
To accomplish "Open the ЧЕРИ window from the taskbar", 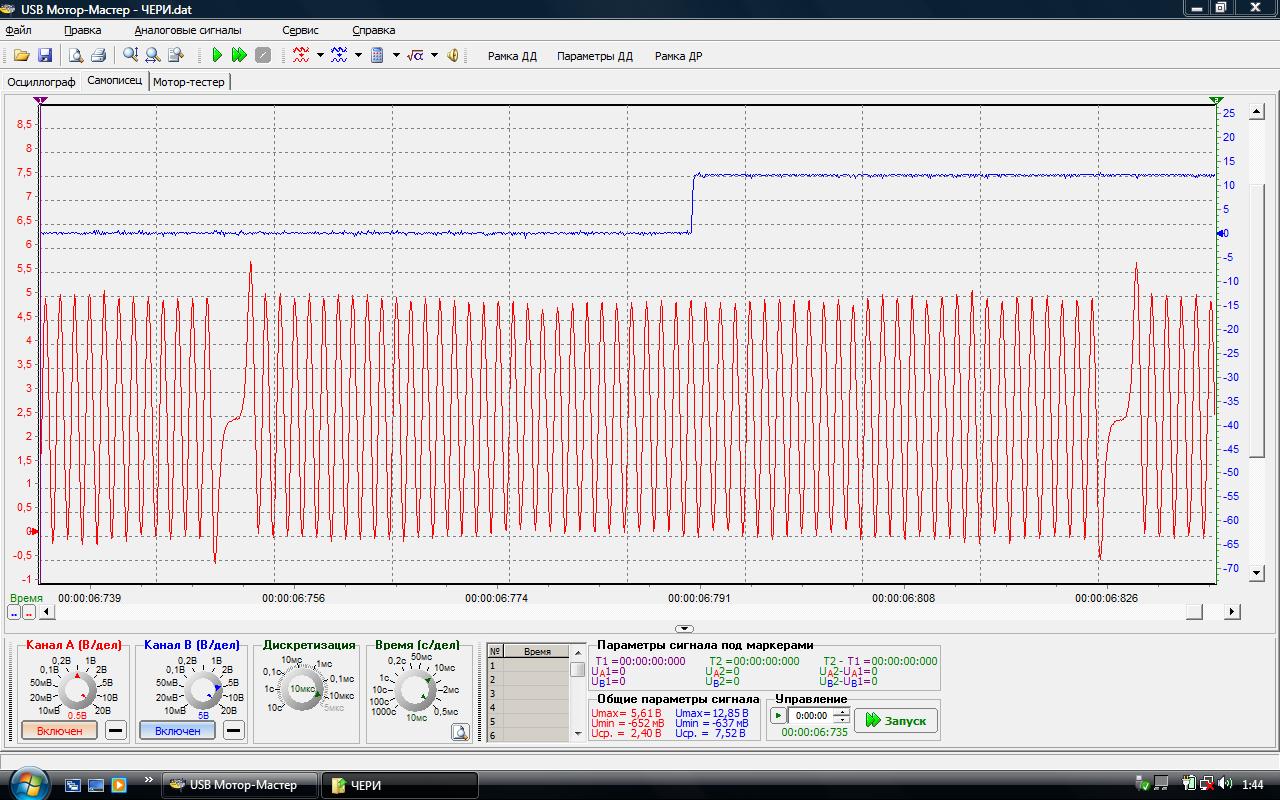I will coord(399,785).
